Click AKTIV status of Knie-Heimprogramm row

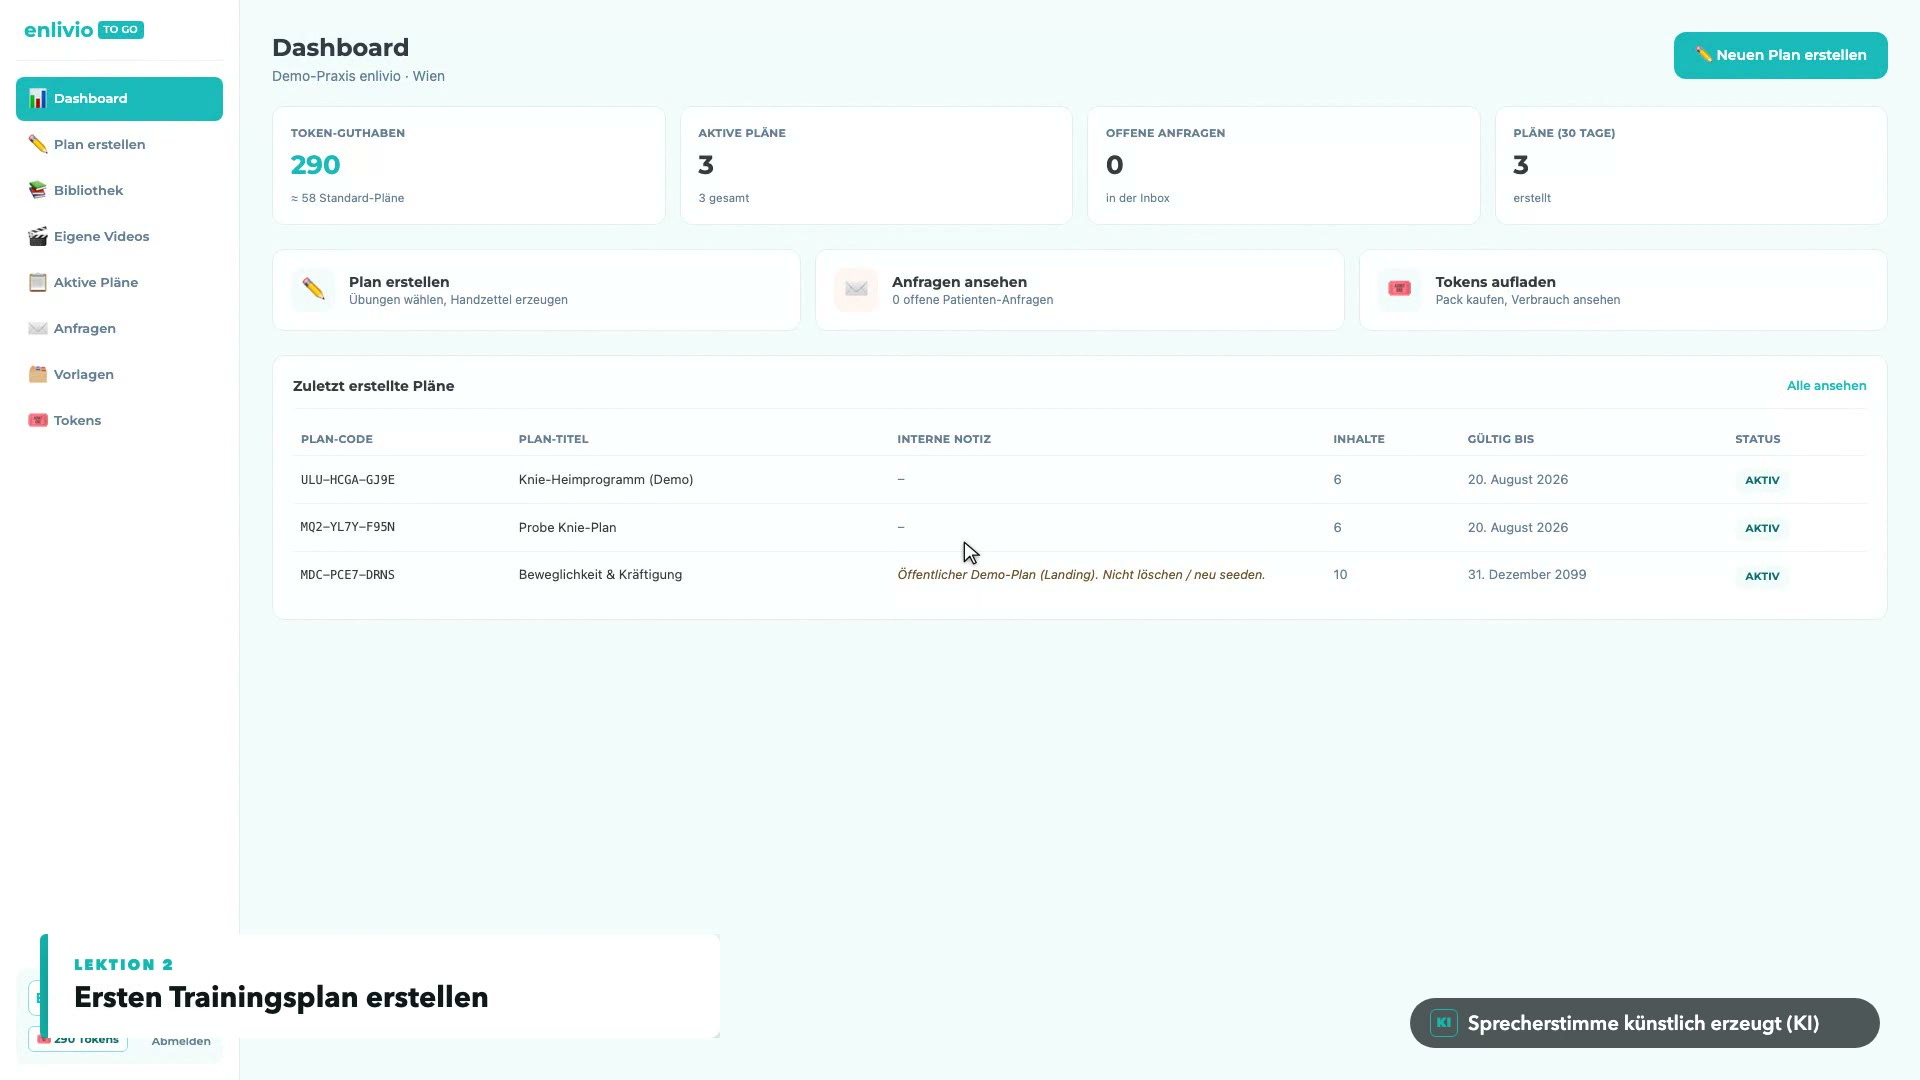click(x=1762, y=480)
